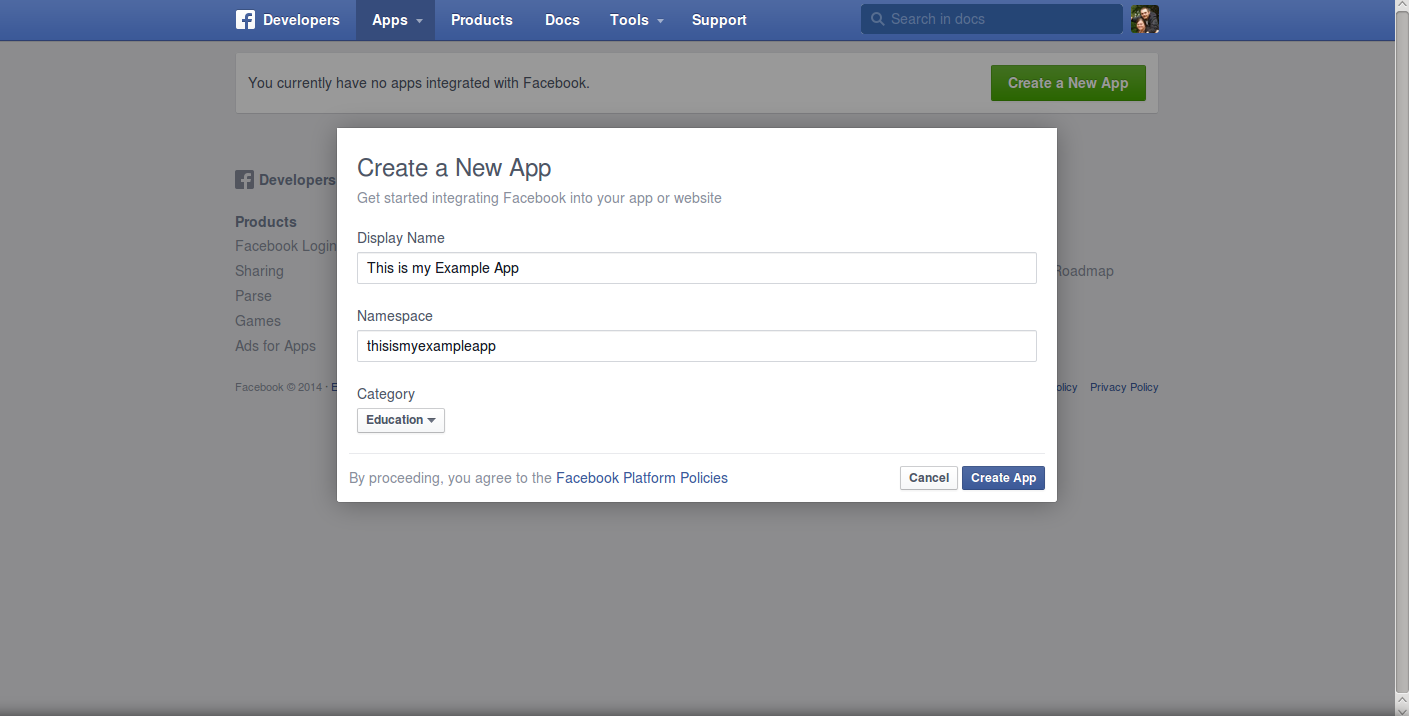Open the Education category dropdown
Screen dimensions: 1409x716
(401, 420)
